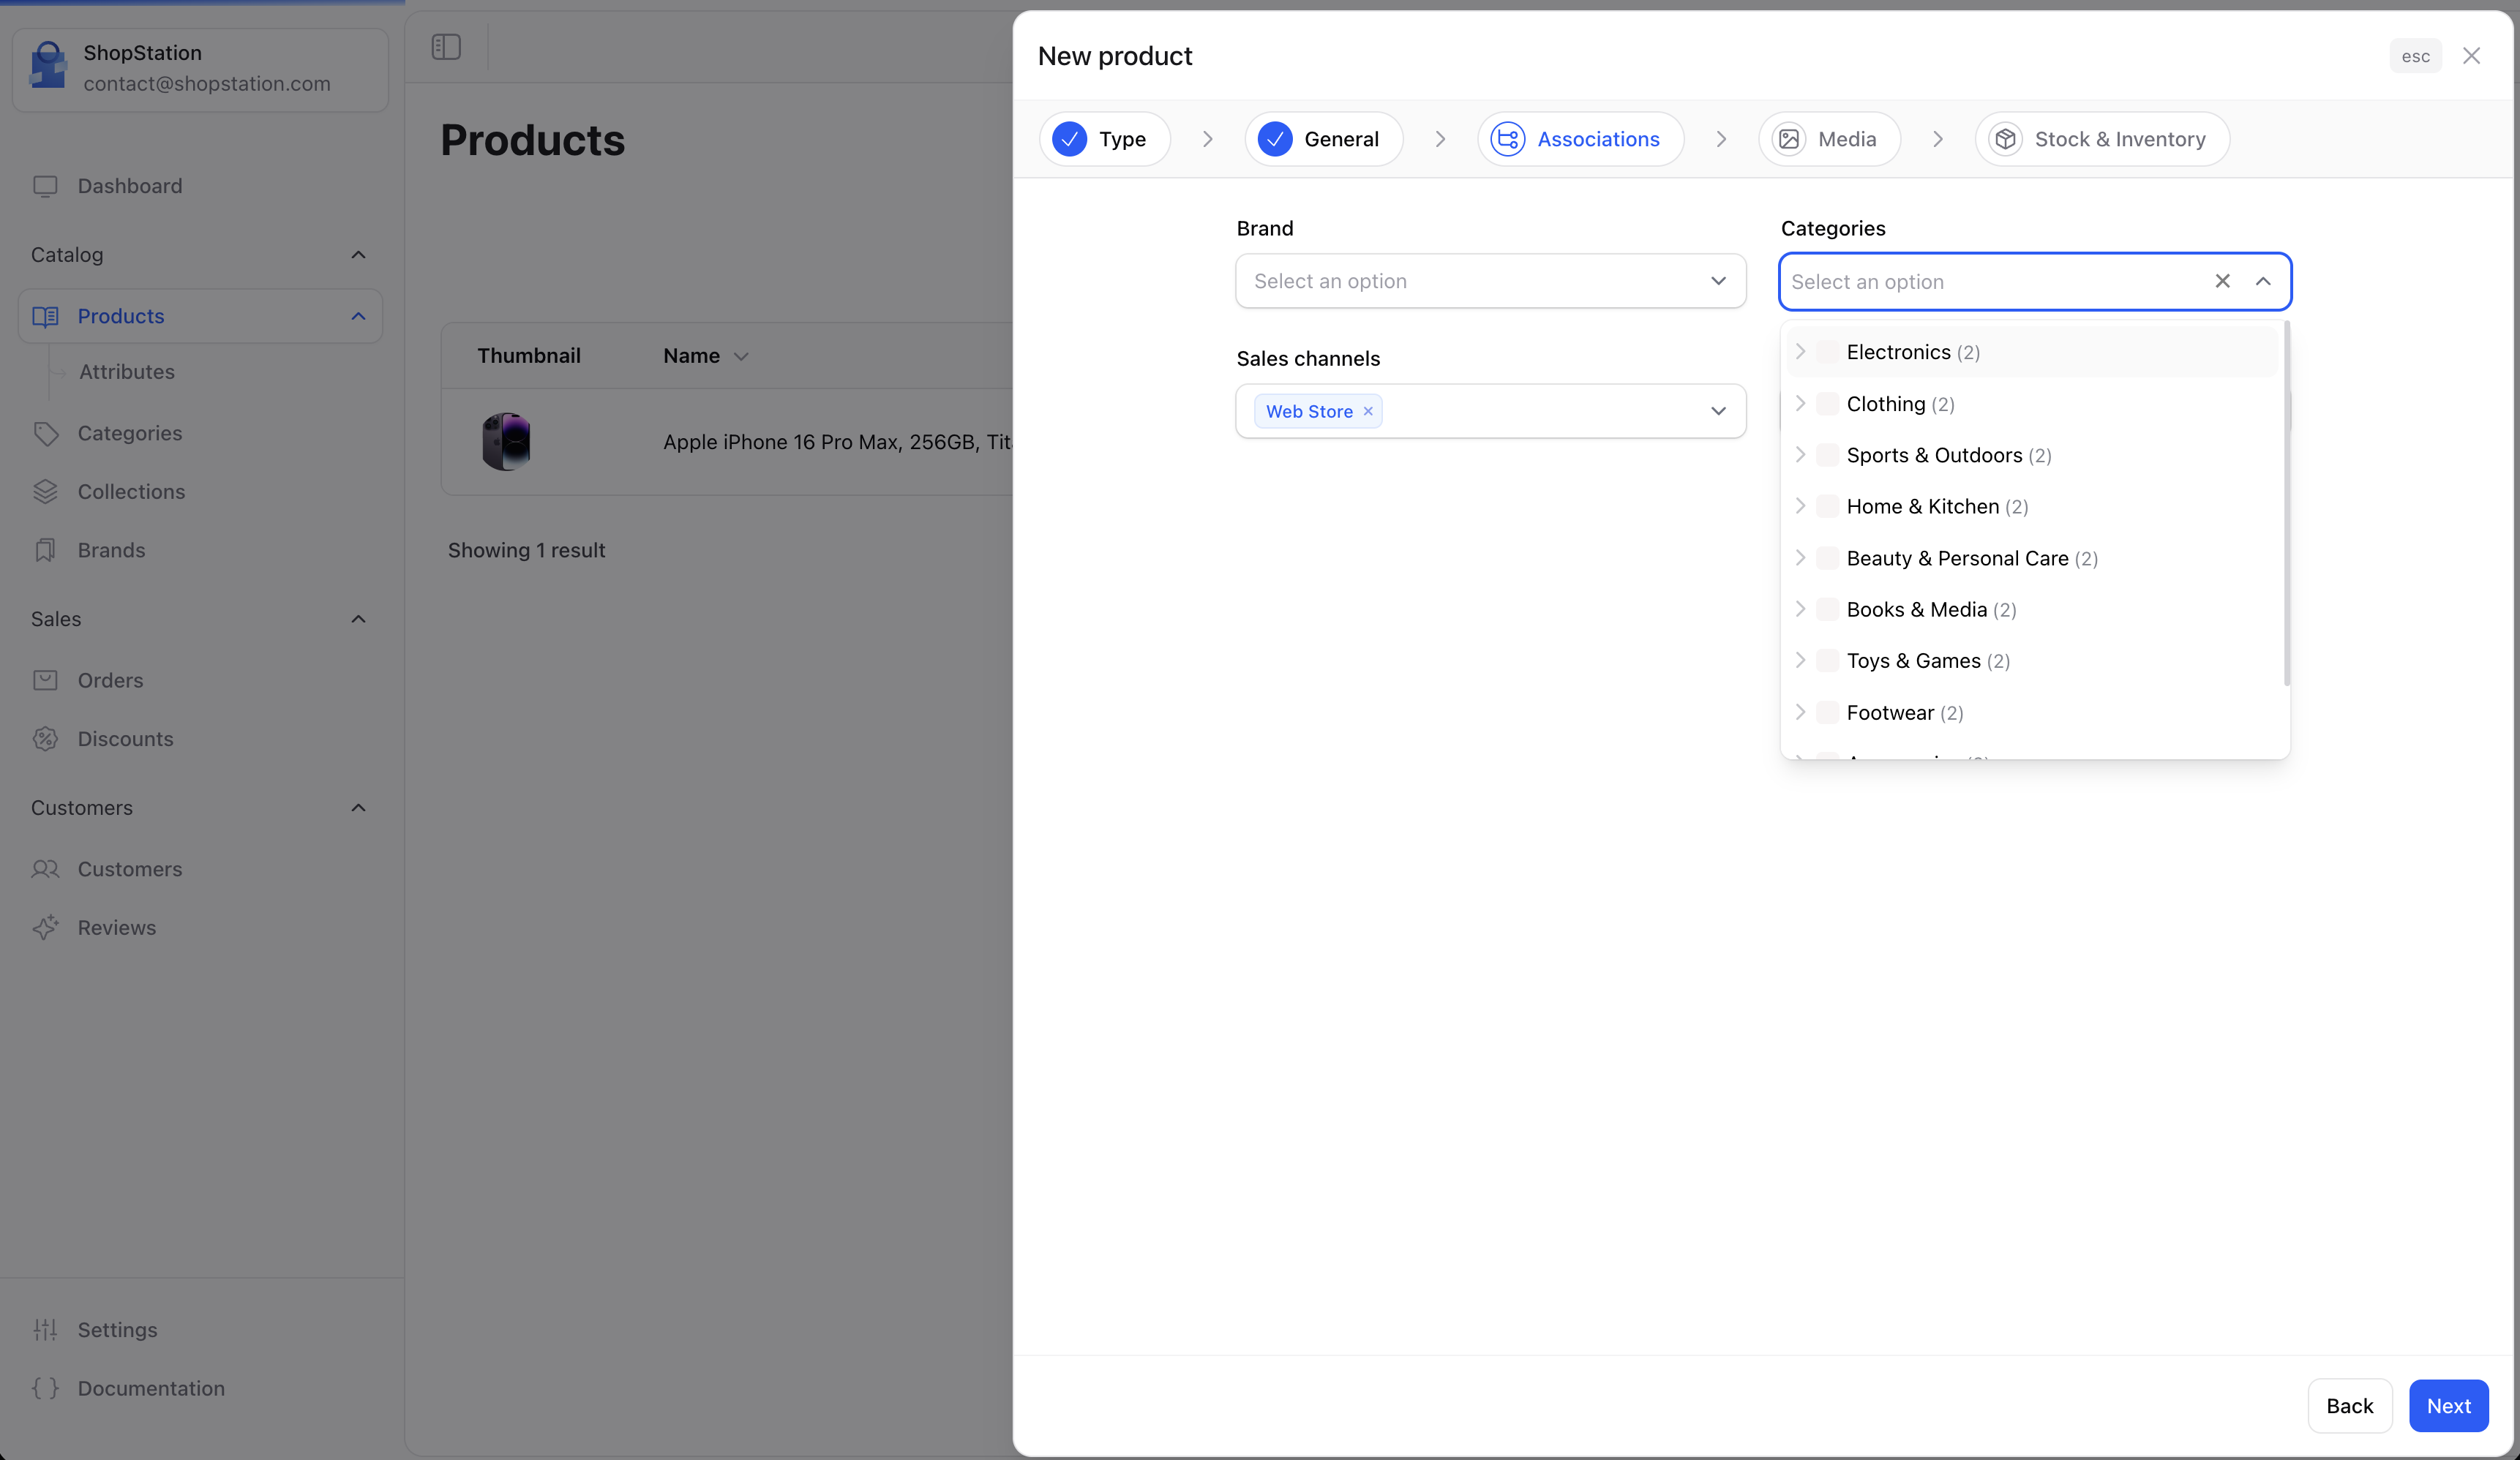Tick the Footwear category checkbox
Image resolution: width=2520 pixels, height=1460 pixels.
pos(1827,712)
